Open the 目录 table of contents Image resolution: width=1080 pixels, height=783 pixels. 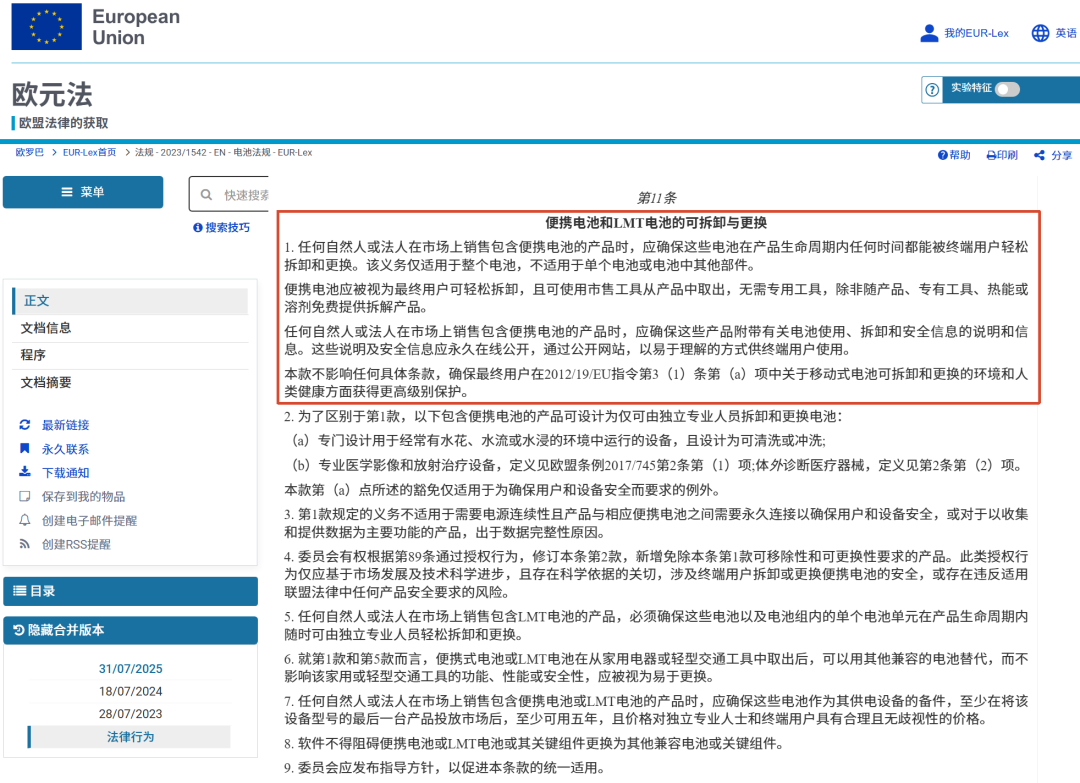coord(130,589)
